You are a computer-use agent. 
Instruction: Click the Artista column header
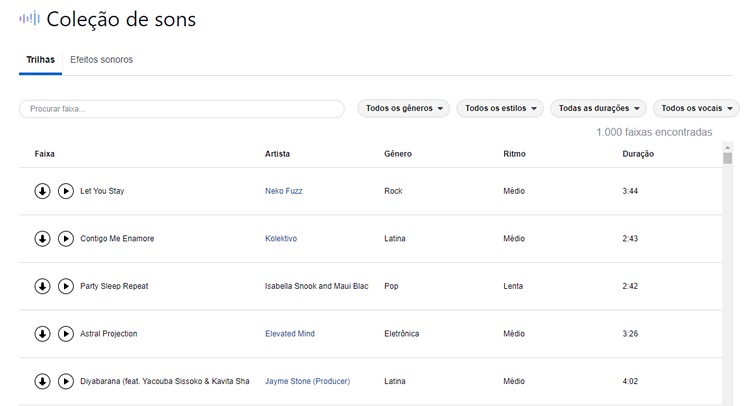277,154
